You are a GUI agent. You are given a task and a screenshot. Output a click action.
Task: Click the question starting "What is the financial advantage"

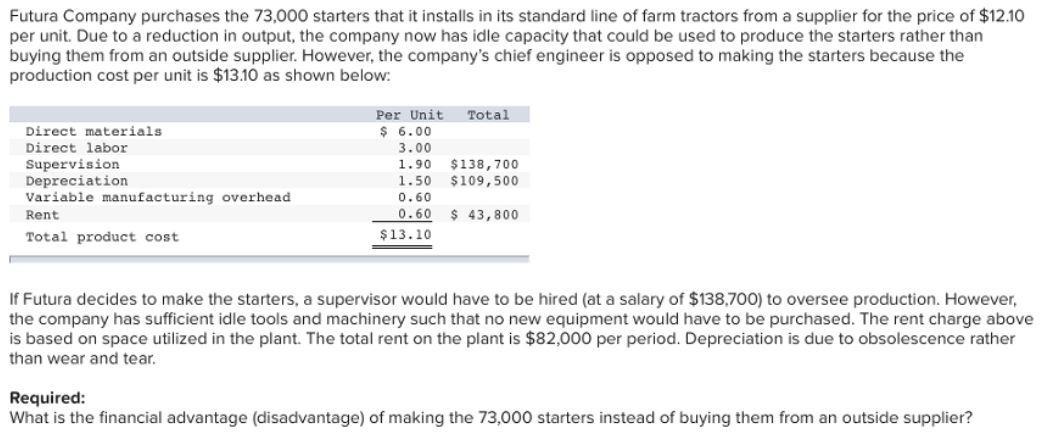coord(490,416)
